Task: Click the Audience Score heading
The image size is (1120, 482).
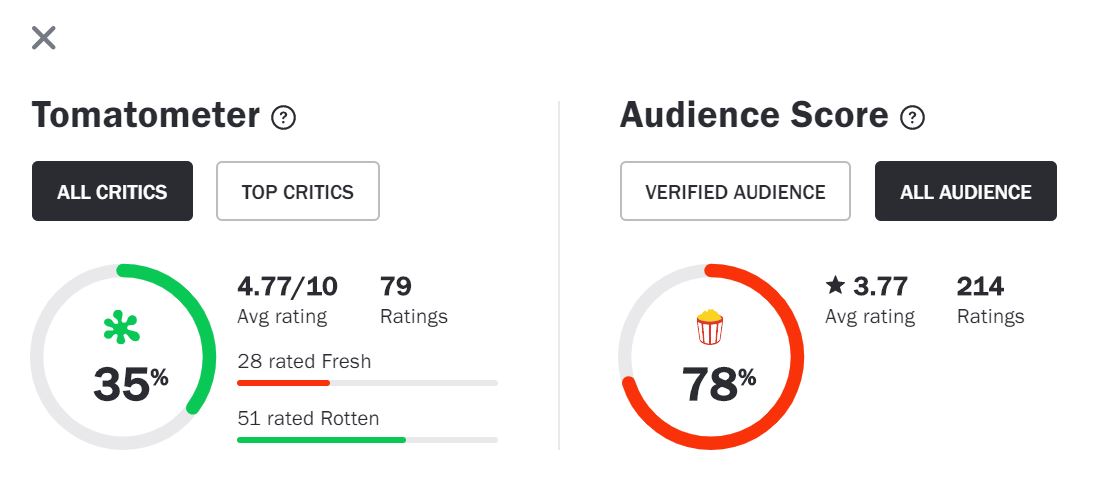Action: click(x=754, y=116)
